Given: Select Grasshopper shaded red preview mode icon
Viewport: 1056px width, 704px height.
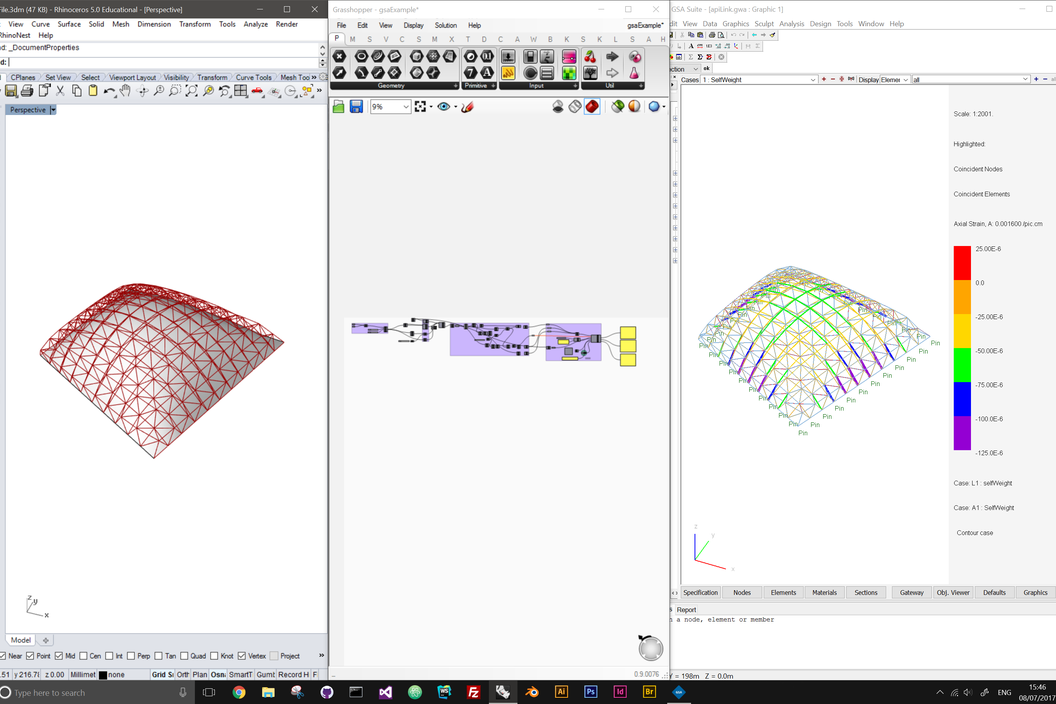Looking at the screenshot, I should [x=592, y=106].
